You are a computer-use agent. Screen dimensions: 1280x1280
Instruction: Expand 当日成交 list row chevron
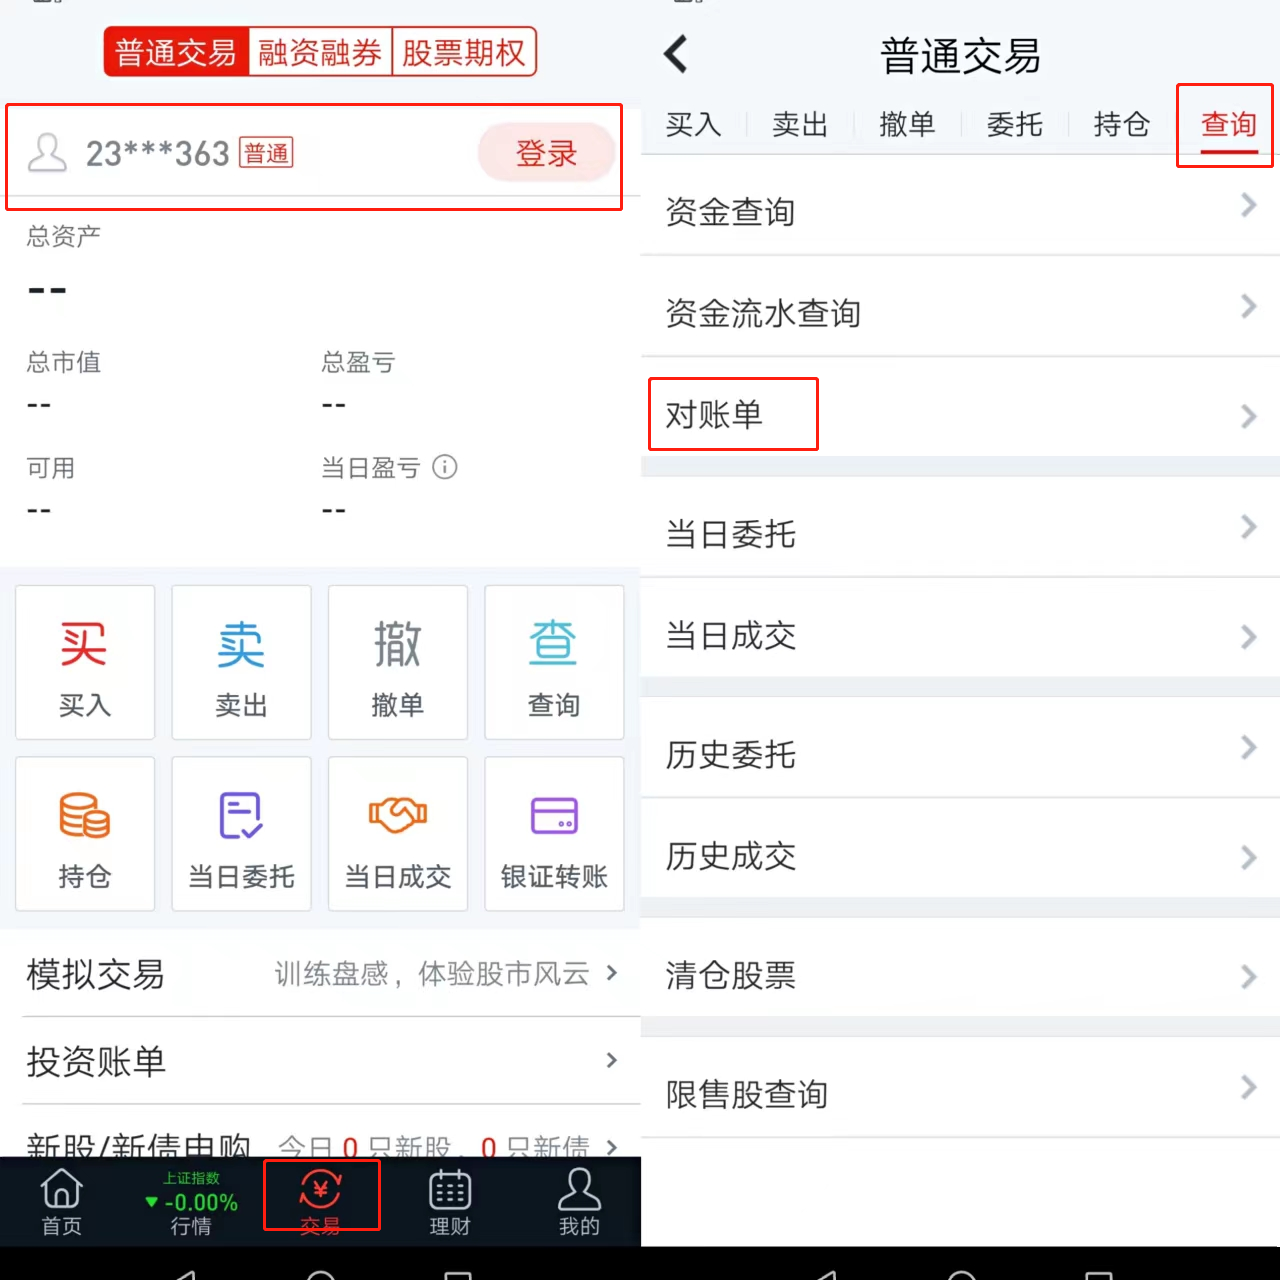(1248, 637)
